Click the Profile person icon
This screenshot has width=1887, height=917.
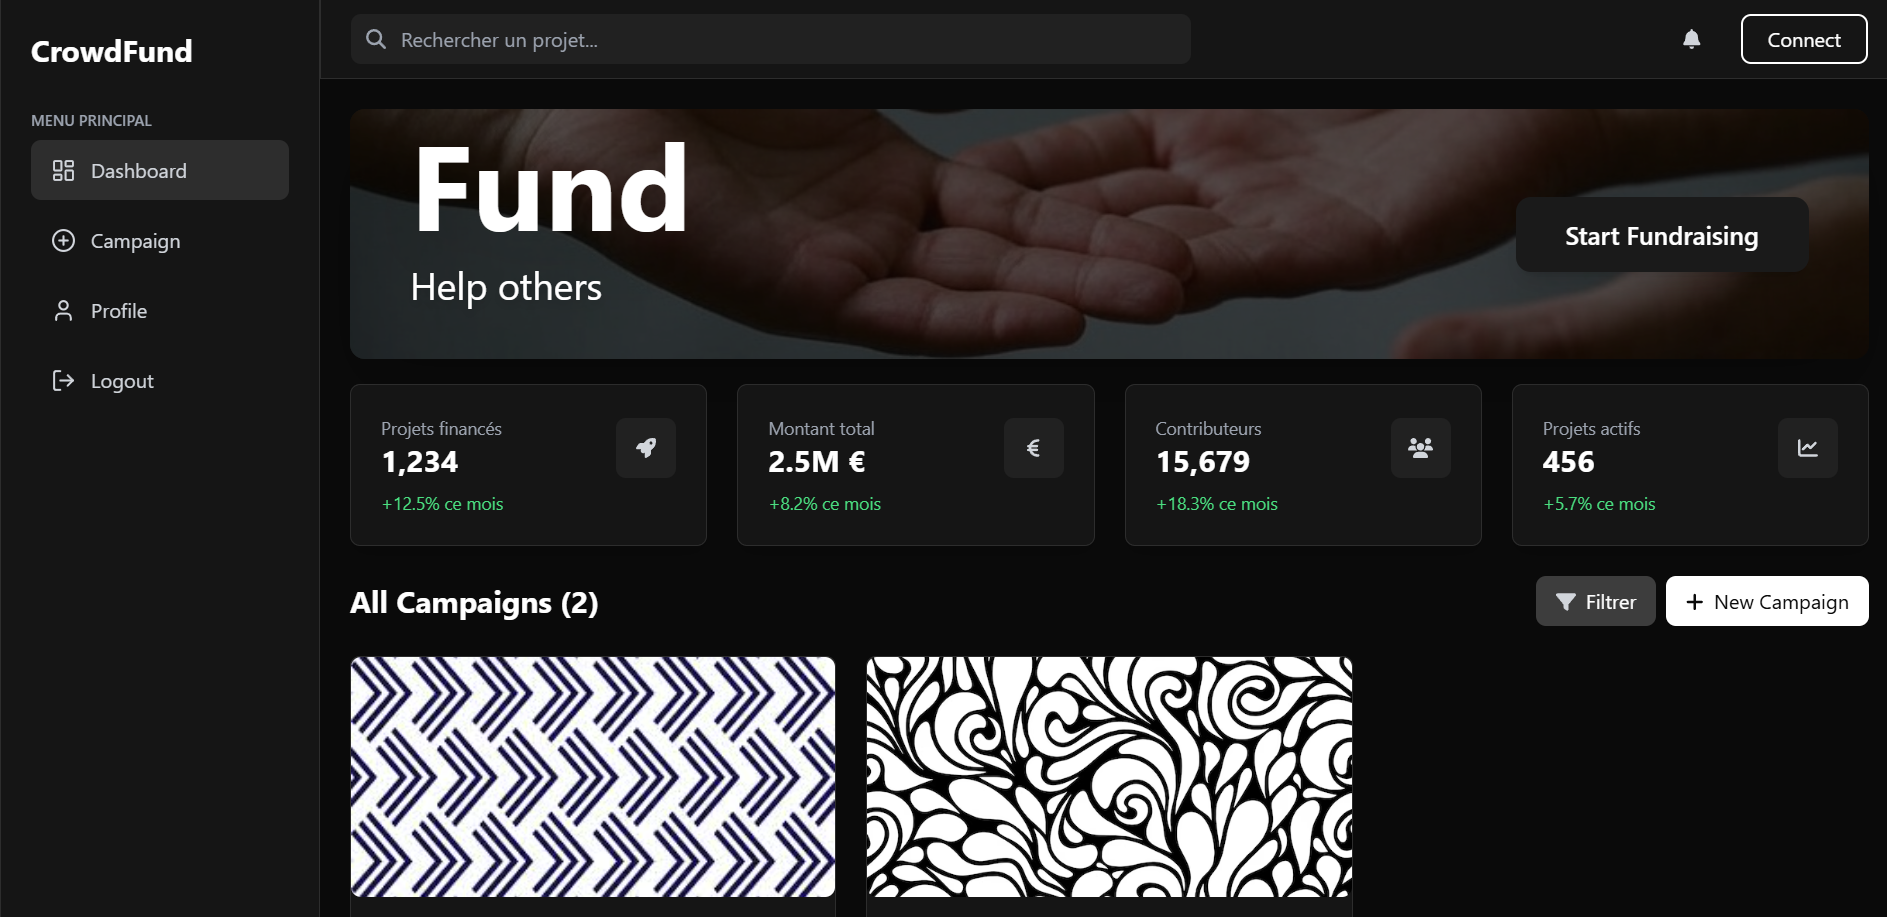63,311
